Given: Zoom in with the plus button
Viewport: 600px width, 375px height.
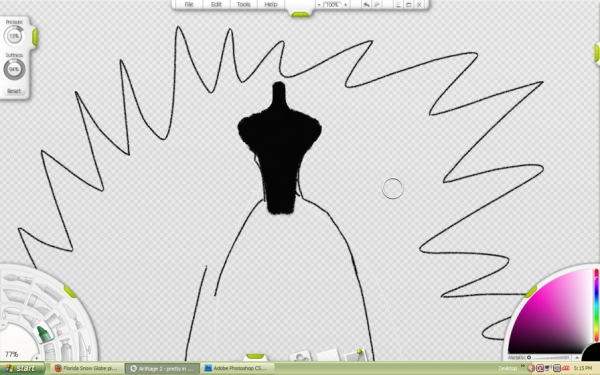Looking at the screenshot, I should pyautogui.click(x=346, y=5).
